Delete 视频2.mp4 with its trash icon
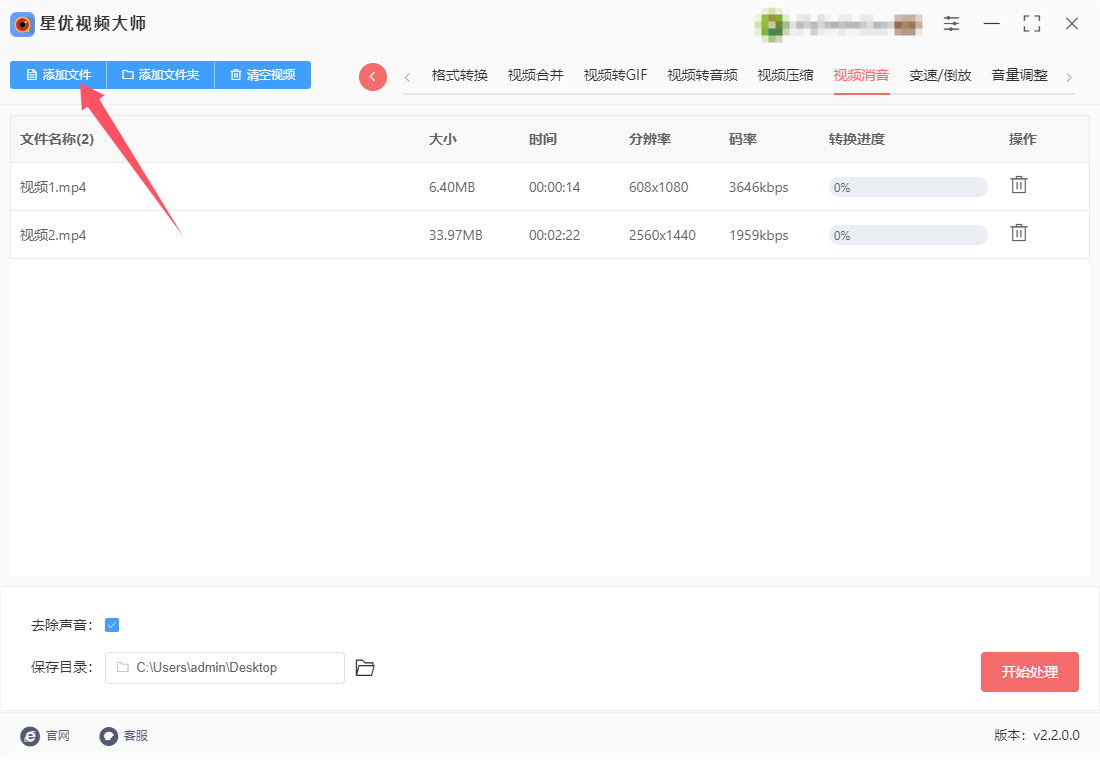Image resolution: width=1100 pixels, height=760 pixels. [x=1019, y=233]
